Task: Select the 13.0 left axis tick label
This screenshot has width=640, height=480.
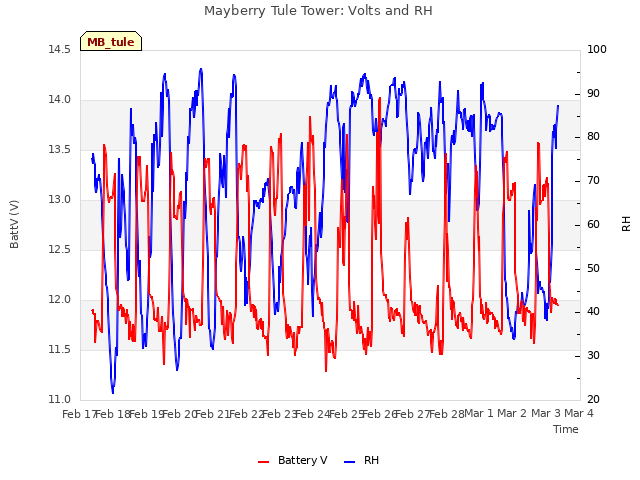Action: pos(60,200)
